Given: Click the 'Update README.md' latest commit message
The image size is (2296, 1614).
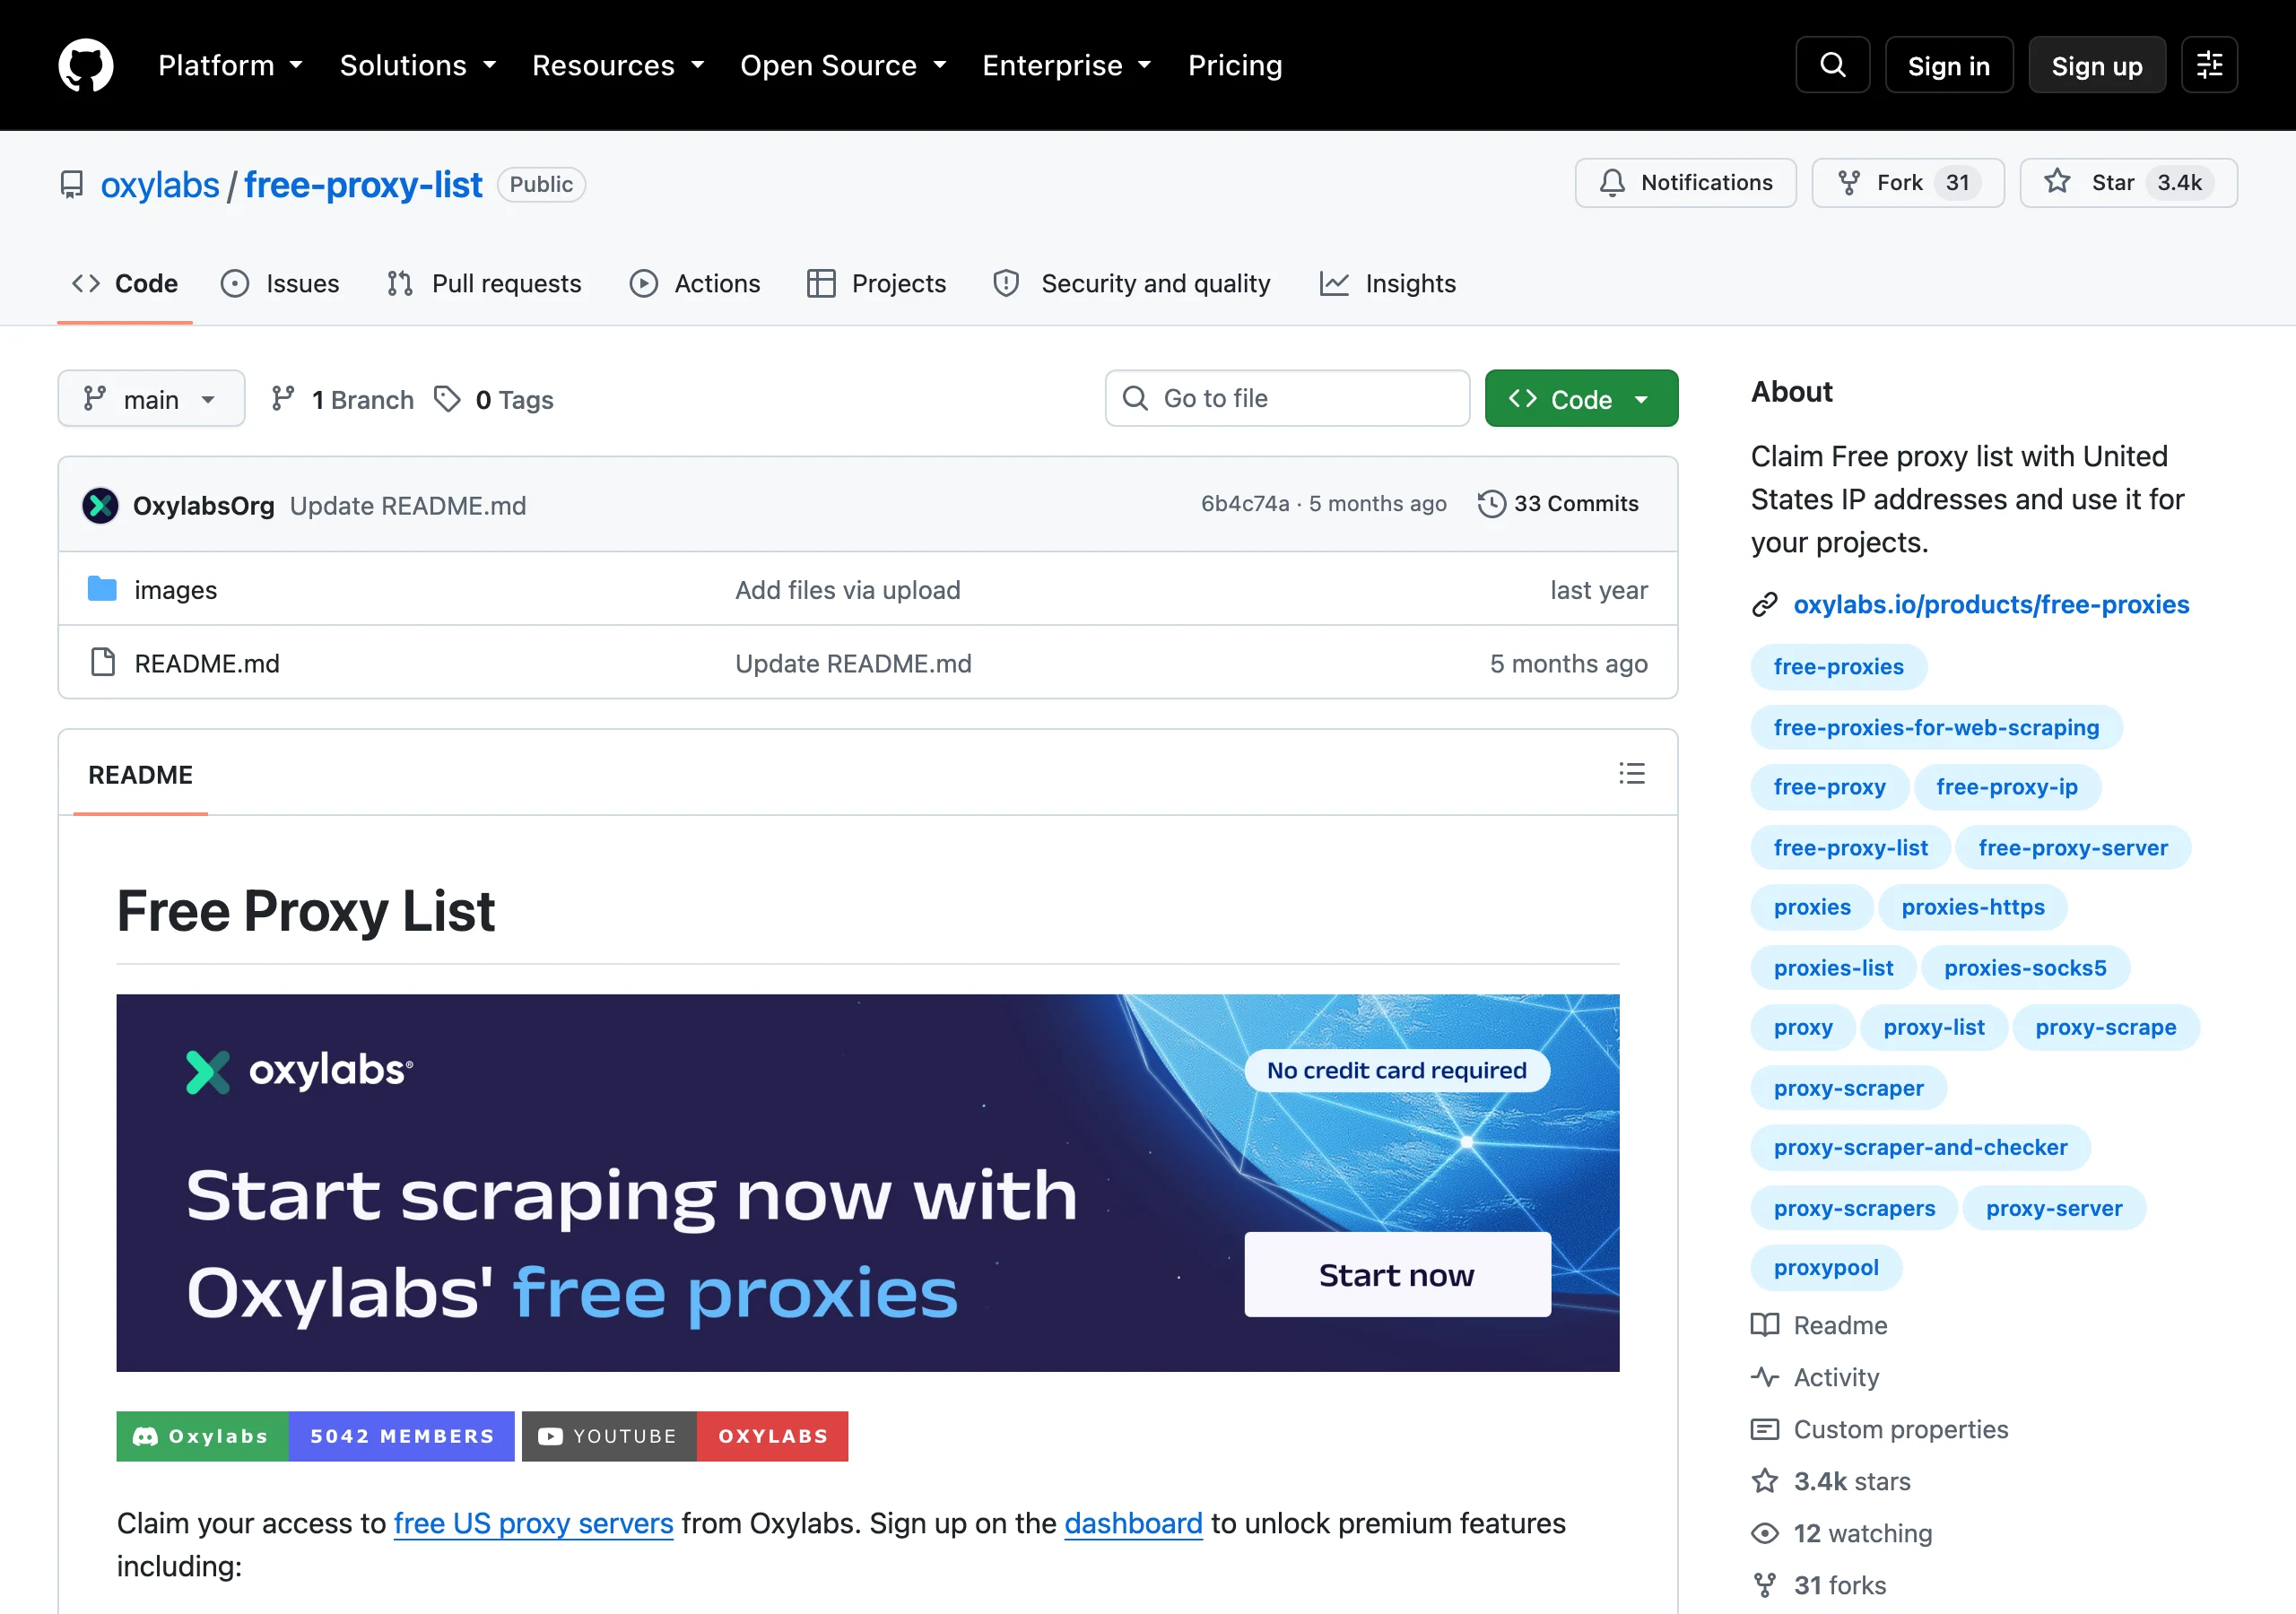Looking at the screenshot, I should click(x=408, y=506).
